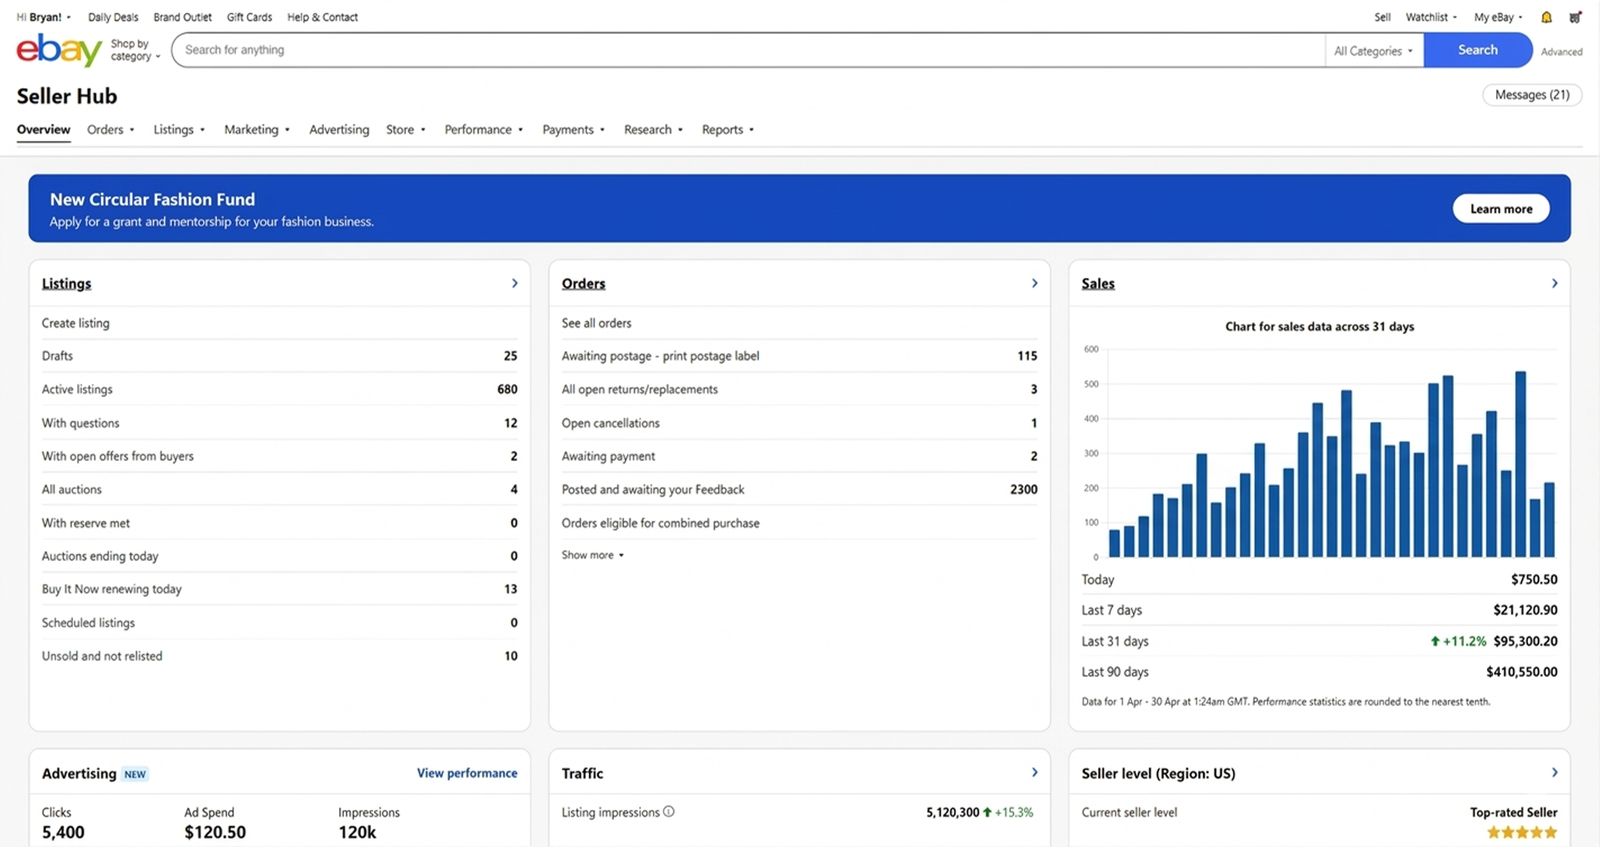Screen dimensions: 1600x847
Task: Open the notifications bell
Action: (x=1546, y=17)
